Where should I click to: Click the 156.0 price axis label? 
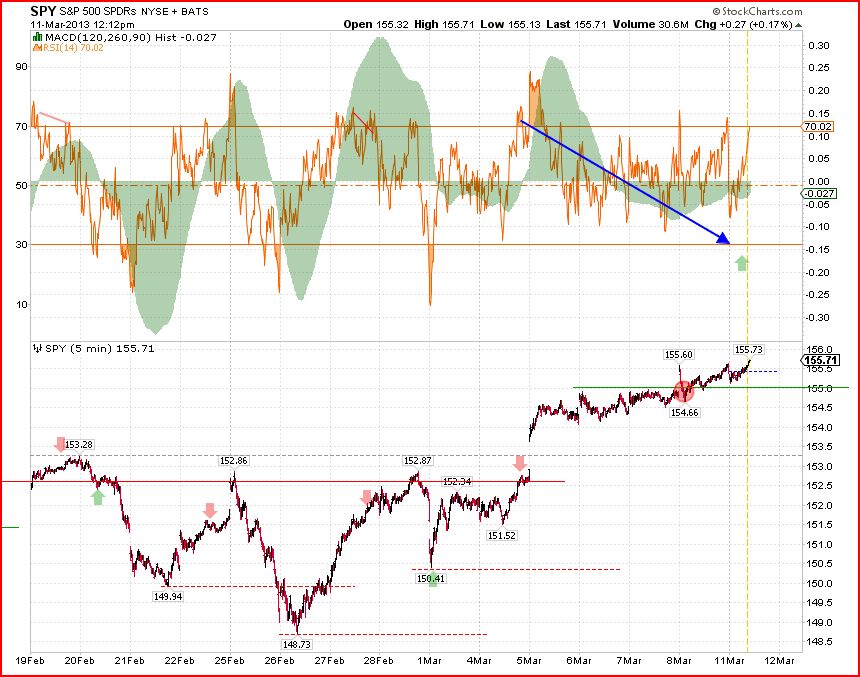tap(821, 349)
